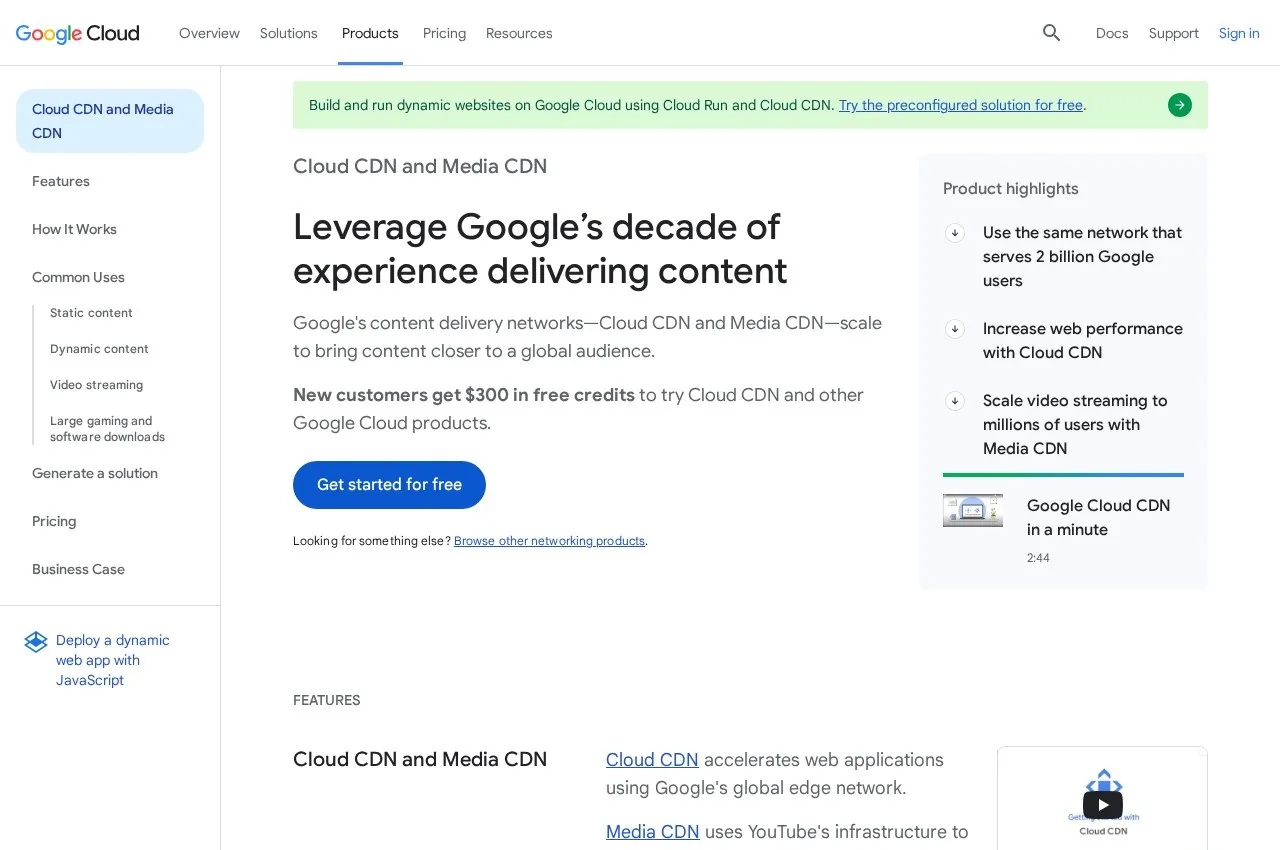The height and width of the screenshot is (850, 1280).
Task: Open 'Try the preconfigured solution for free' link
Action: tap(961, 105)
